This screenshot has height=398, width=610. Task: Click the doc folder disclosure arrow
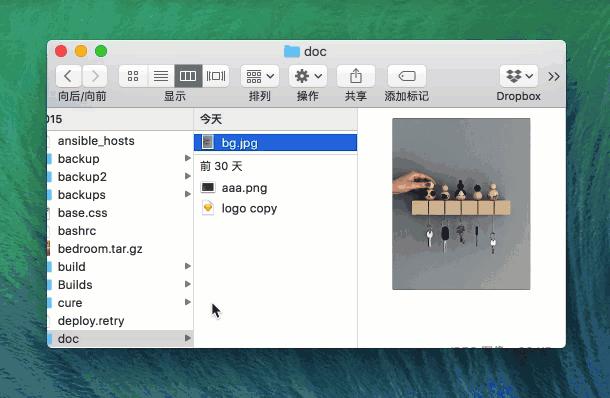188,338
